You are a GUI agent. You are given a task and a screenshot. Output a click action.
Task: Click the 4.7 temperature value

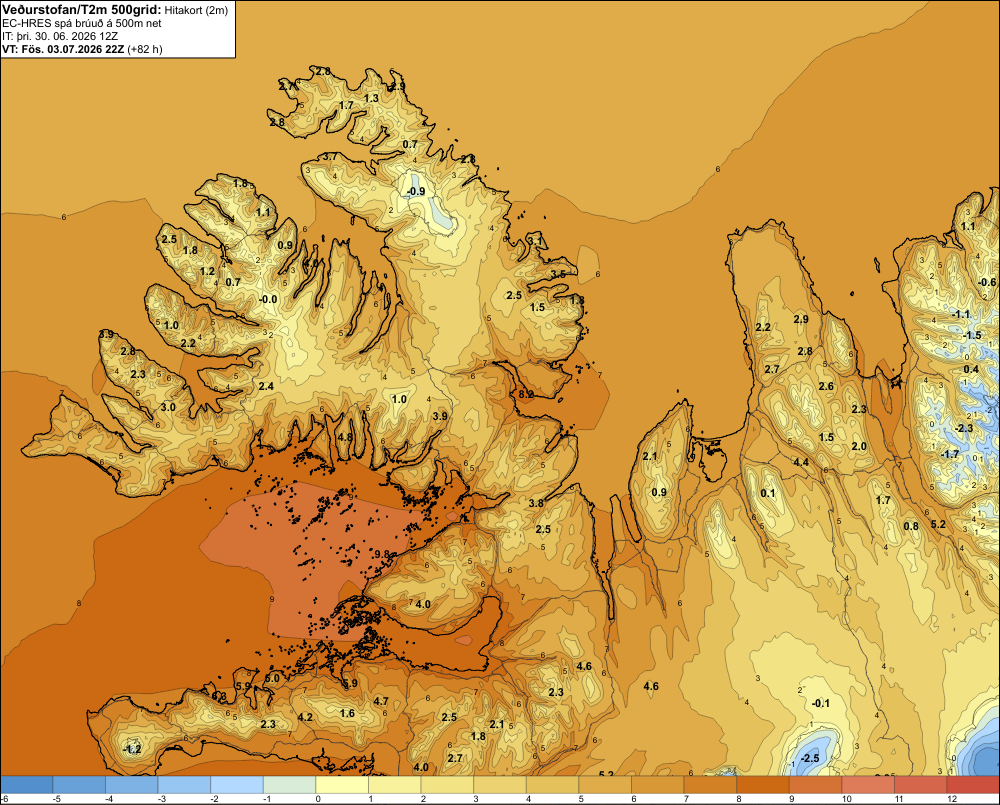(381, 701)
